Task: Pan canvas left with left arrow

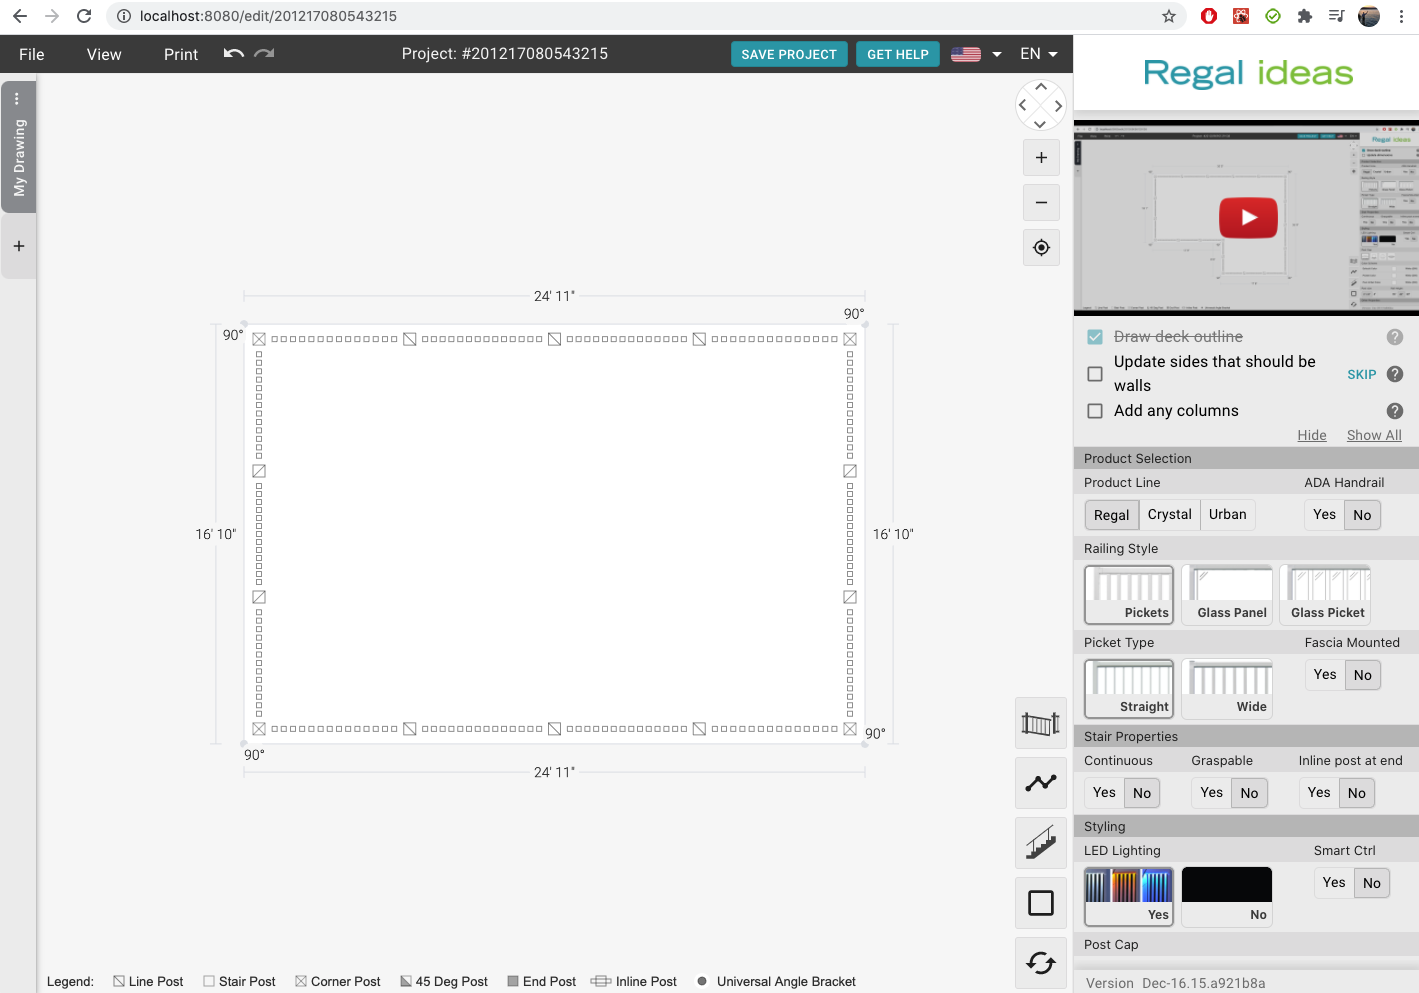Action: coord(1022,105)
